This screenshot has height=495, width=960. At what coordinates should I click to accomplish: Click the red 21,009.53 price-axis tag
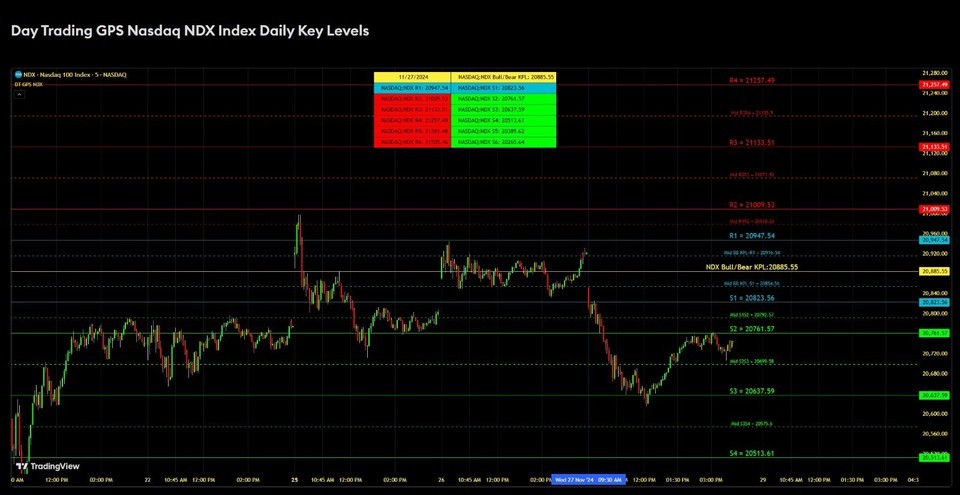934,210
